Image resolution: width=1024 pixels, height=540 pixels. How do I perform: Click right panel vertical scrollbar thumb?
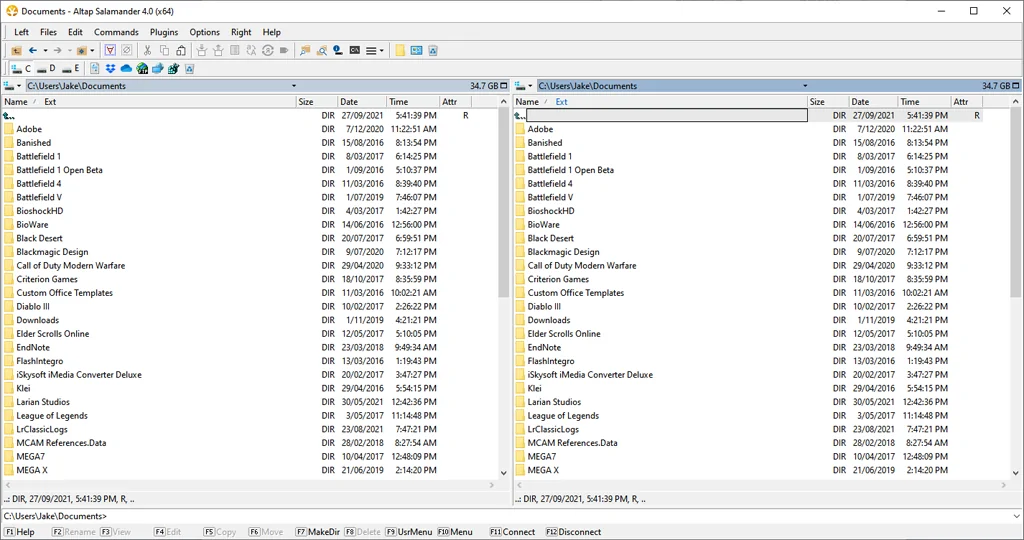1016,204
